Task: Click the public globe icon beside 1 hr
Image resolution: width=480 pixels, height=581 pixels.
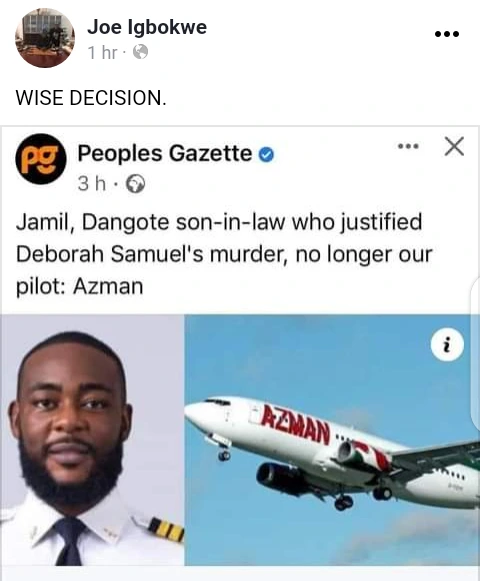Action: click(140, 52)
